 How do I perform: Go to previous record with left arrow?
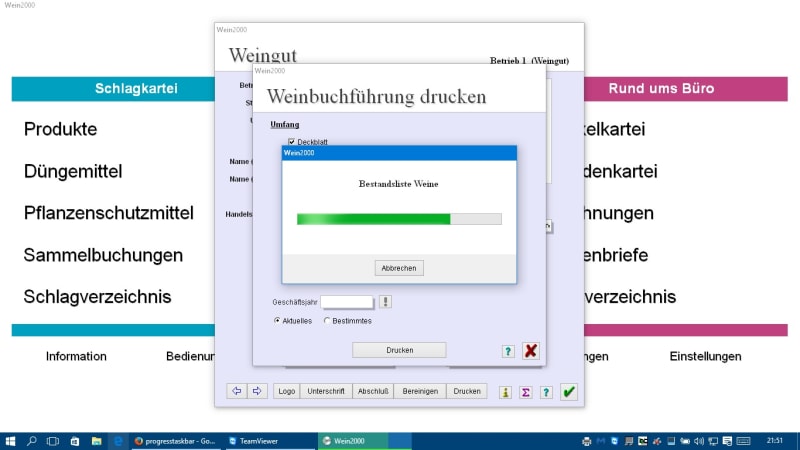tap(237, 391)
